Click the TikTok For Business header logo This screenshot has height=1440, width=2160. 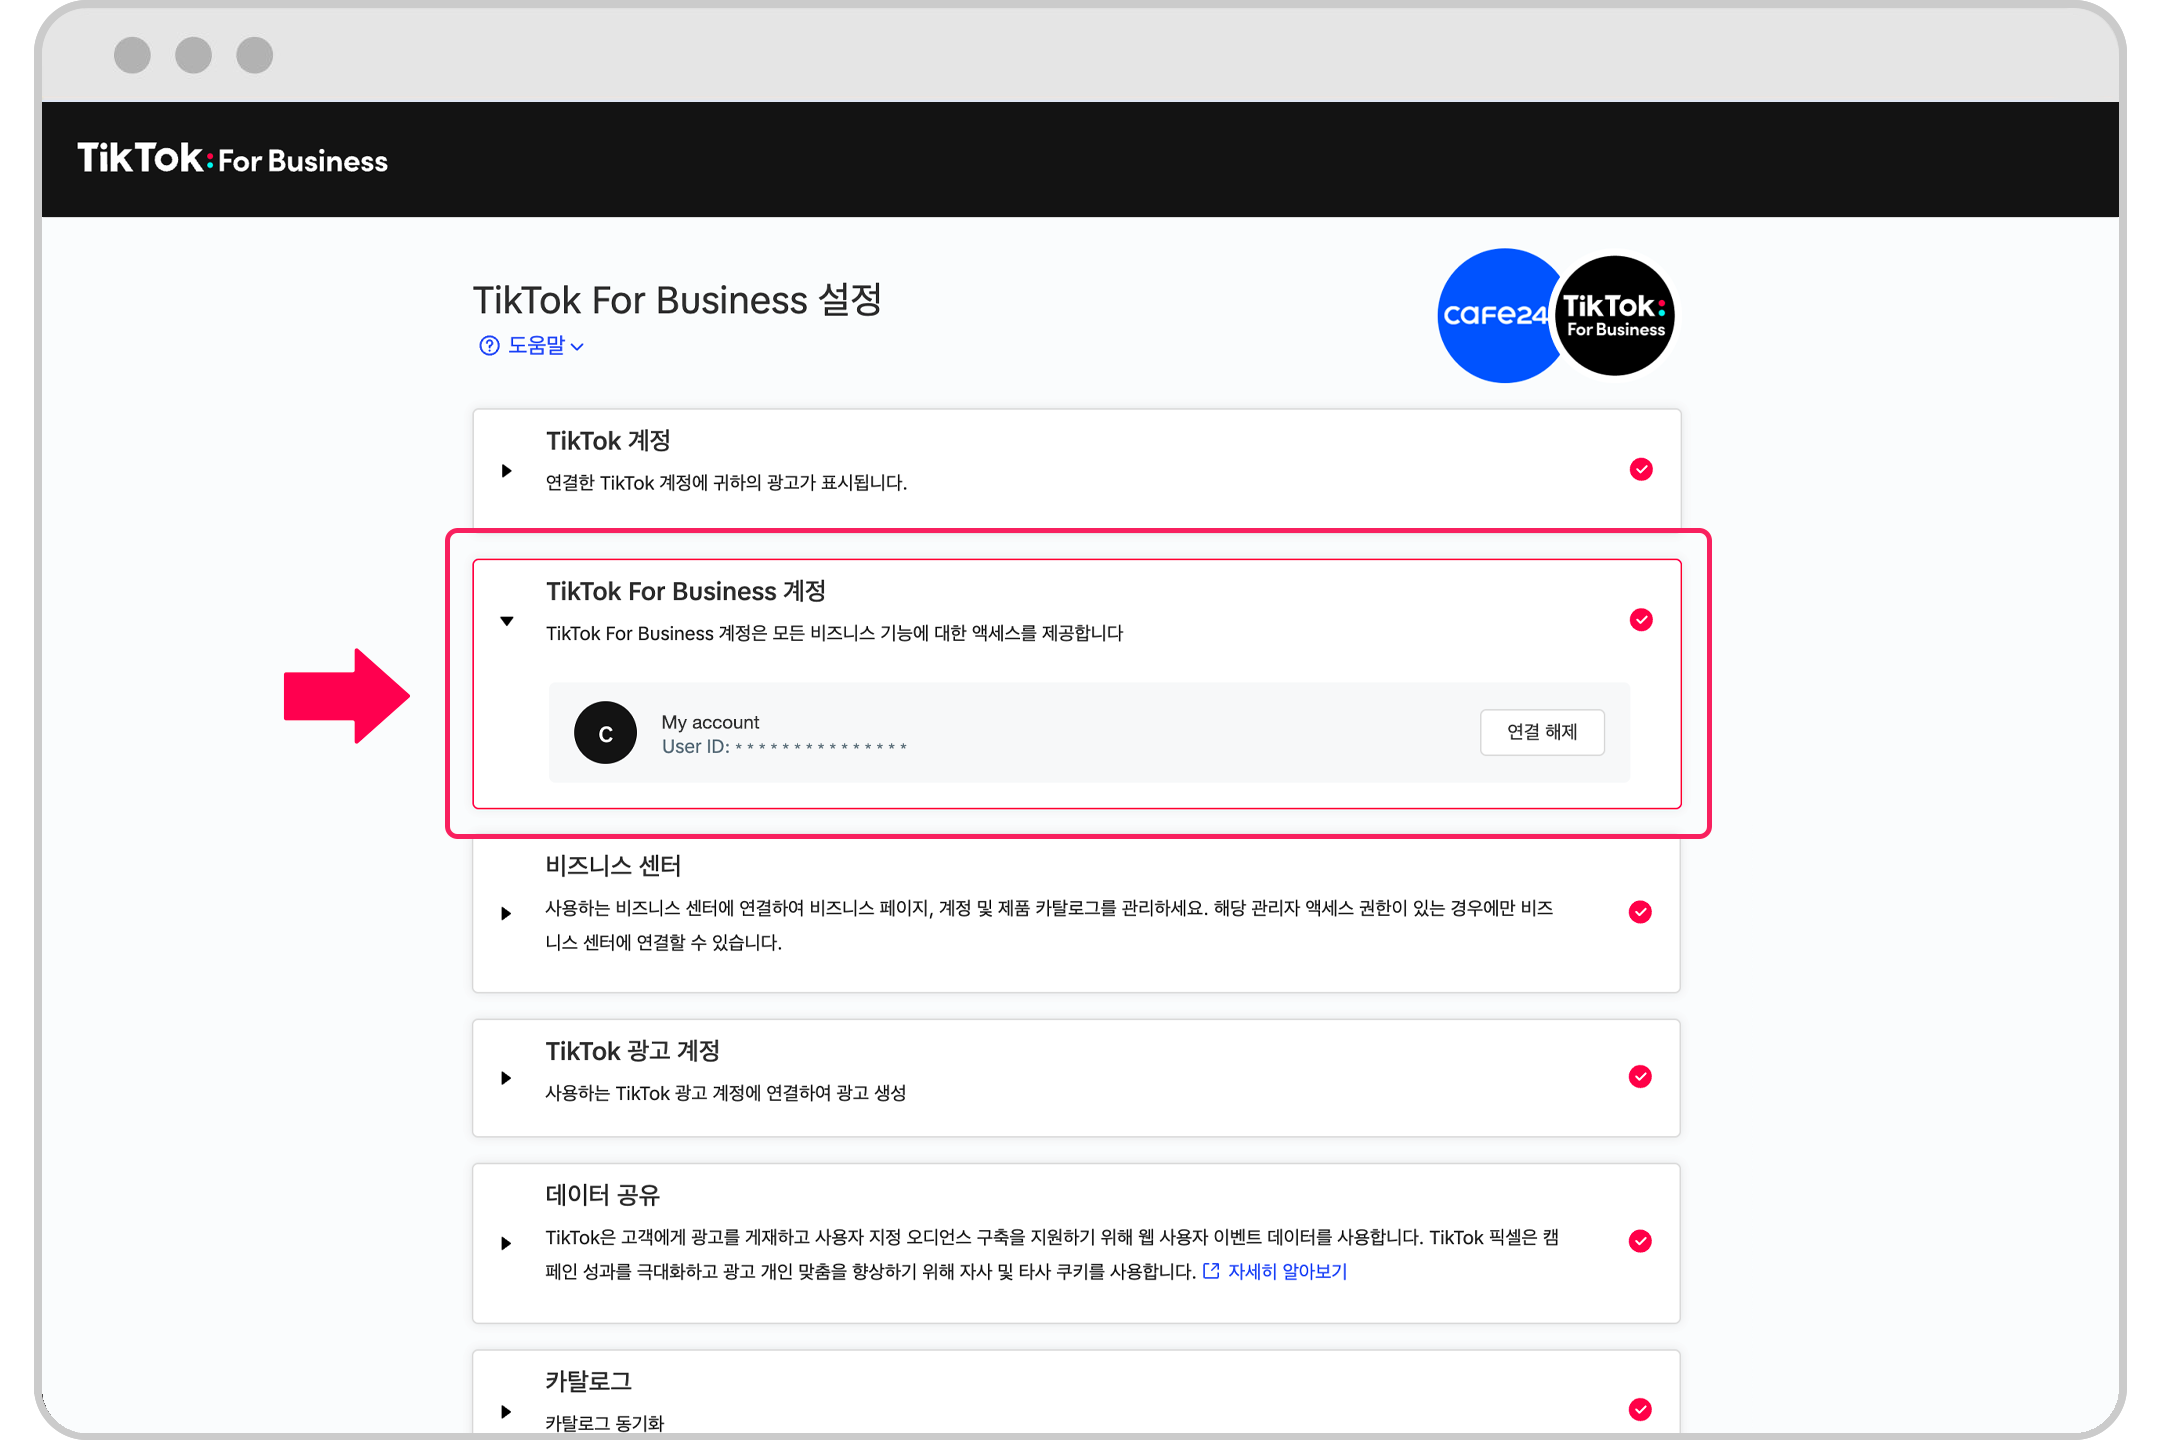tap(232, 159)
